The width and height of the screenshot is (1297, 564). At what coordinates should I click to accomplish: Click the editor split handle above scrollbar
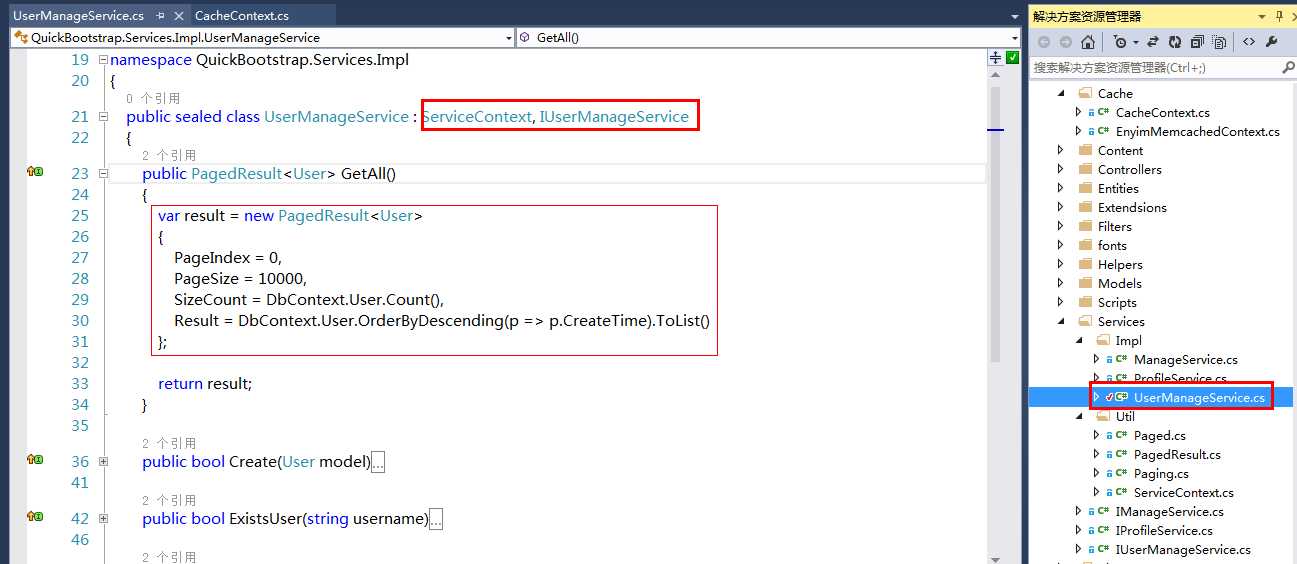[x=996, y=58]
